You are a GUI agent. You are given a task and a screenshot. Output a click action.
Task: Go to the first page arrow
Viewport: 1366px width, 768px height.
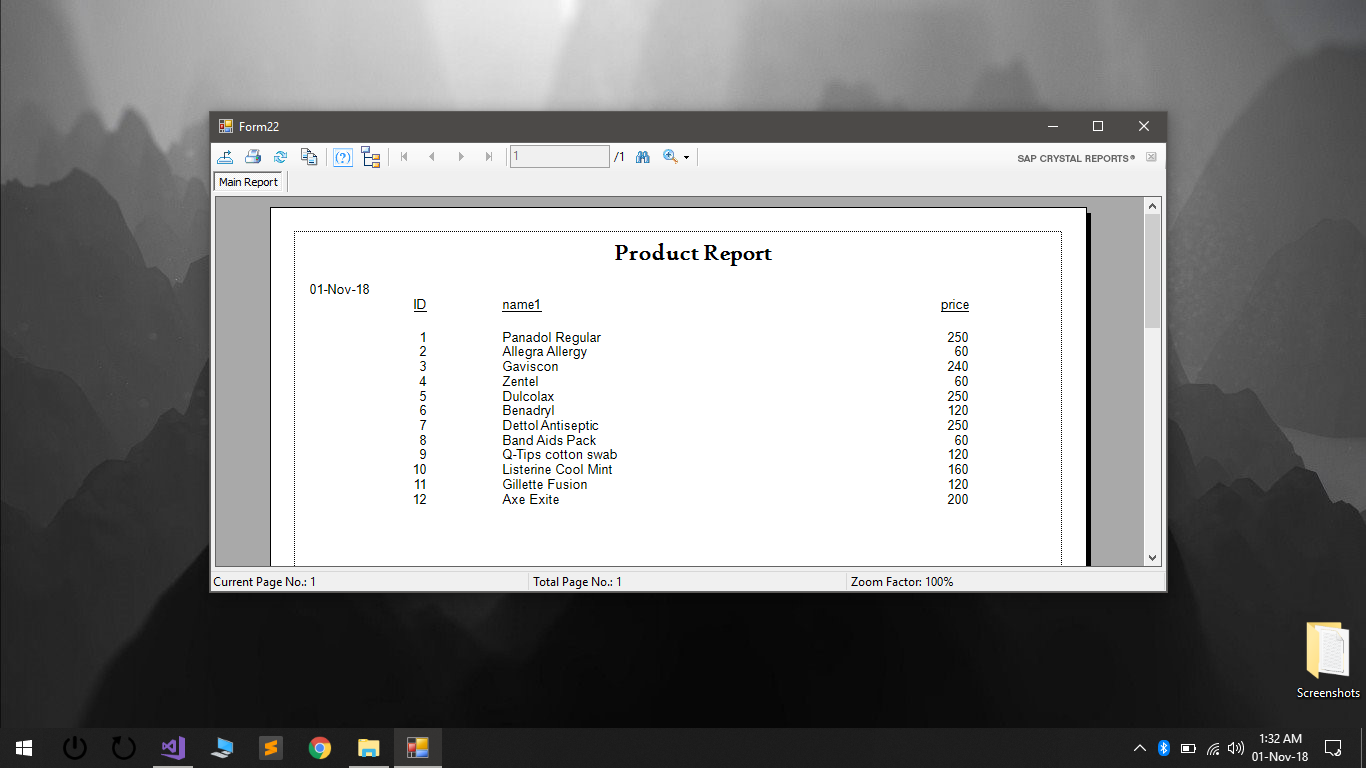click(x=404, y=157)
